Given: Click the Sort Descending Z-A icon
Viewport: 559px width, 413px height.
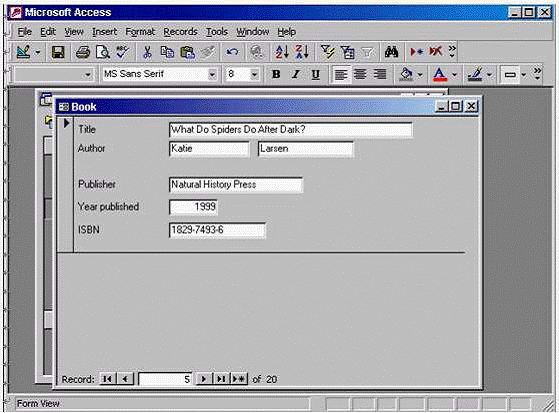Looking at the screenshot, I should point(302,52).
